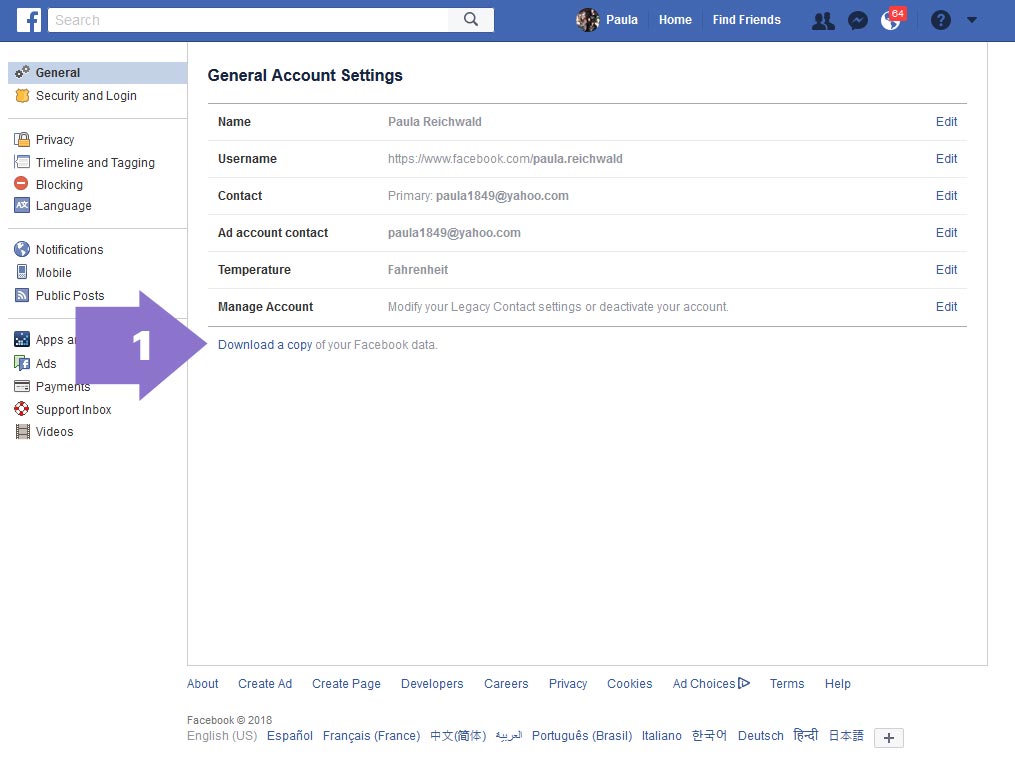Open Friend Requests icon in top bar

coord(823,21)
